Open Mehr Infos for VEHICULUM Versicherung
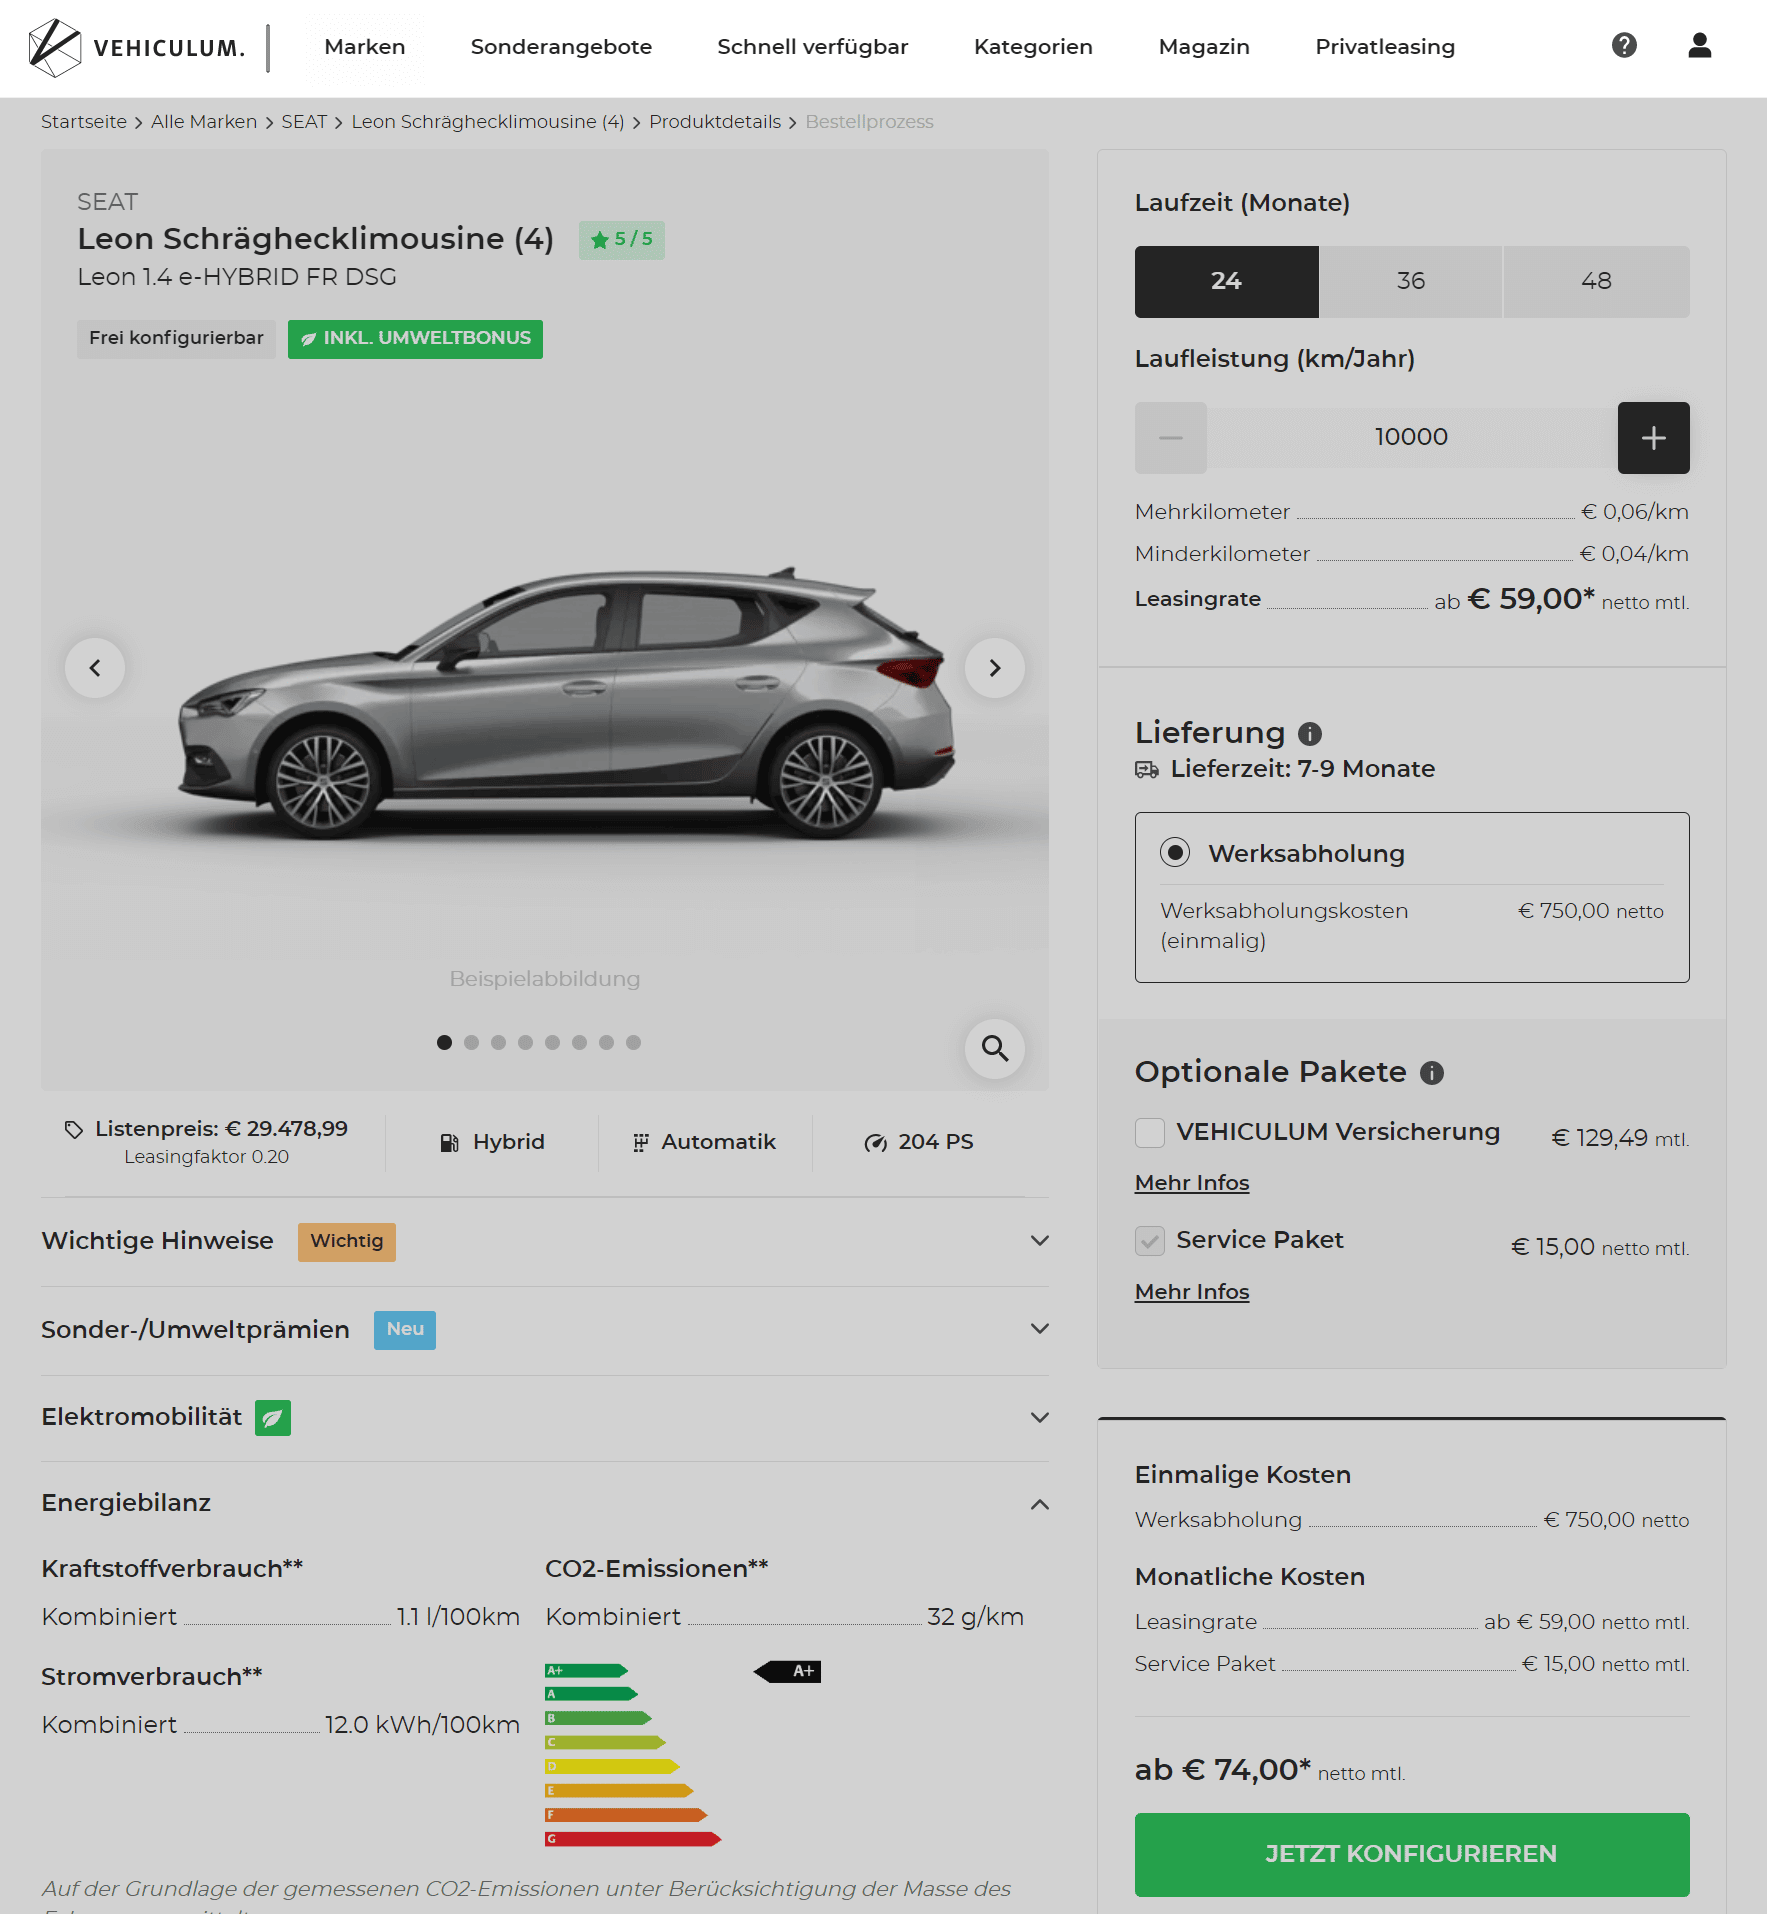 [x=1192, y=1183]
